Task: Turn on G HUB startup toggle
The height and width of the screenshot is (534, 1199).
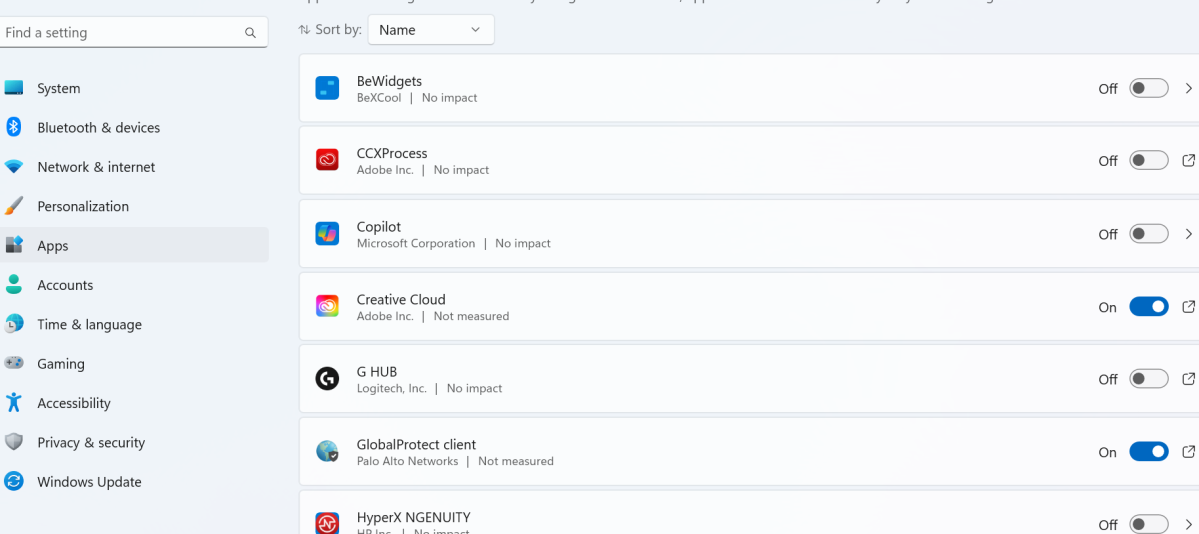Action: 1149,379
